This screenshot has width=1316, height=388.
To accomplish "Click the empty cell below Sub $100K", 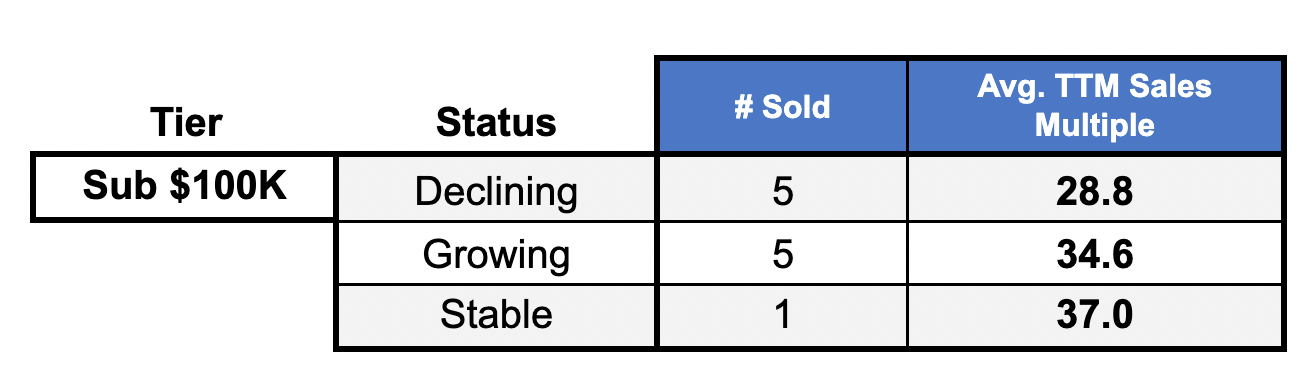I will 185,285.
